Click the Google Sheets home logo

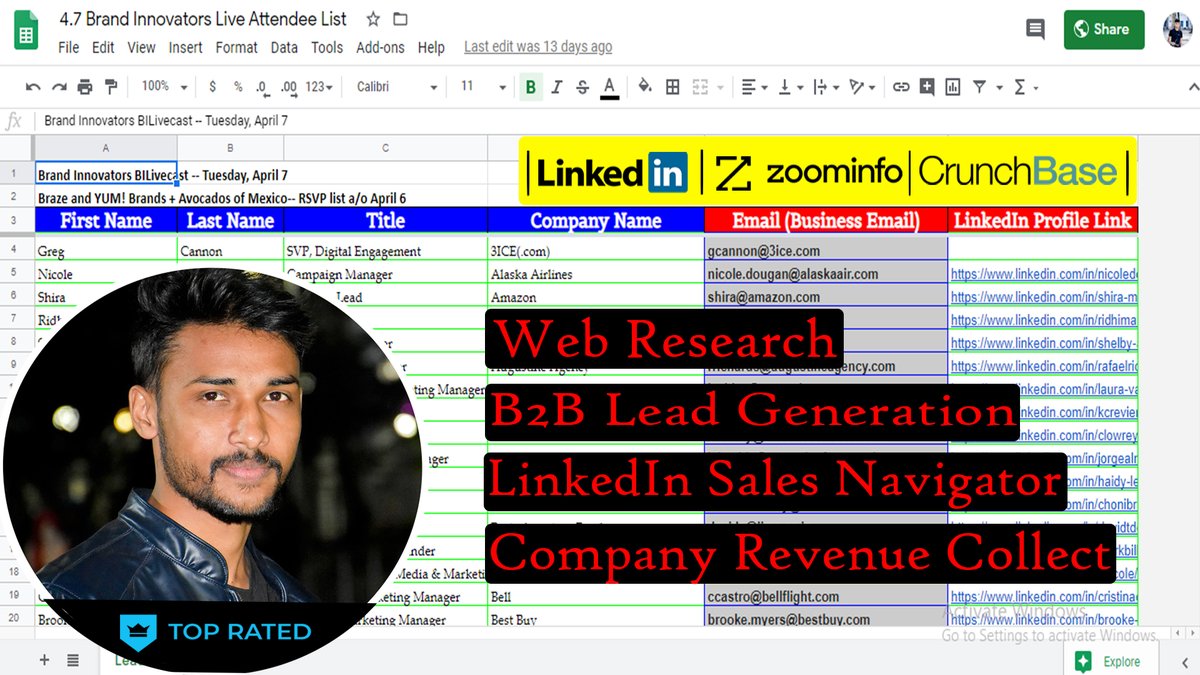(26, 32)
